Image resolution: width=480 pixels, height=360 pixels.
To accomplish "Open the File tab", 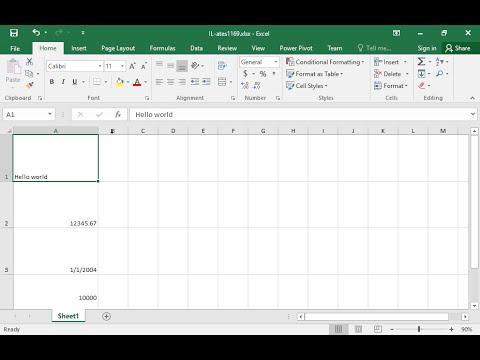I will [15, 48].
